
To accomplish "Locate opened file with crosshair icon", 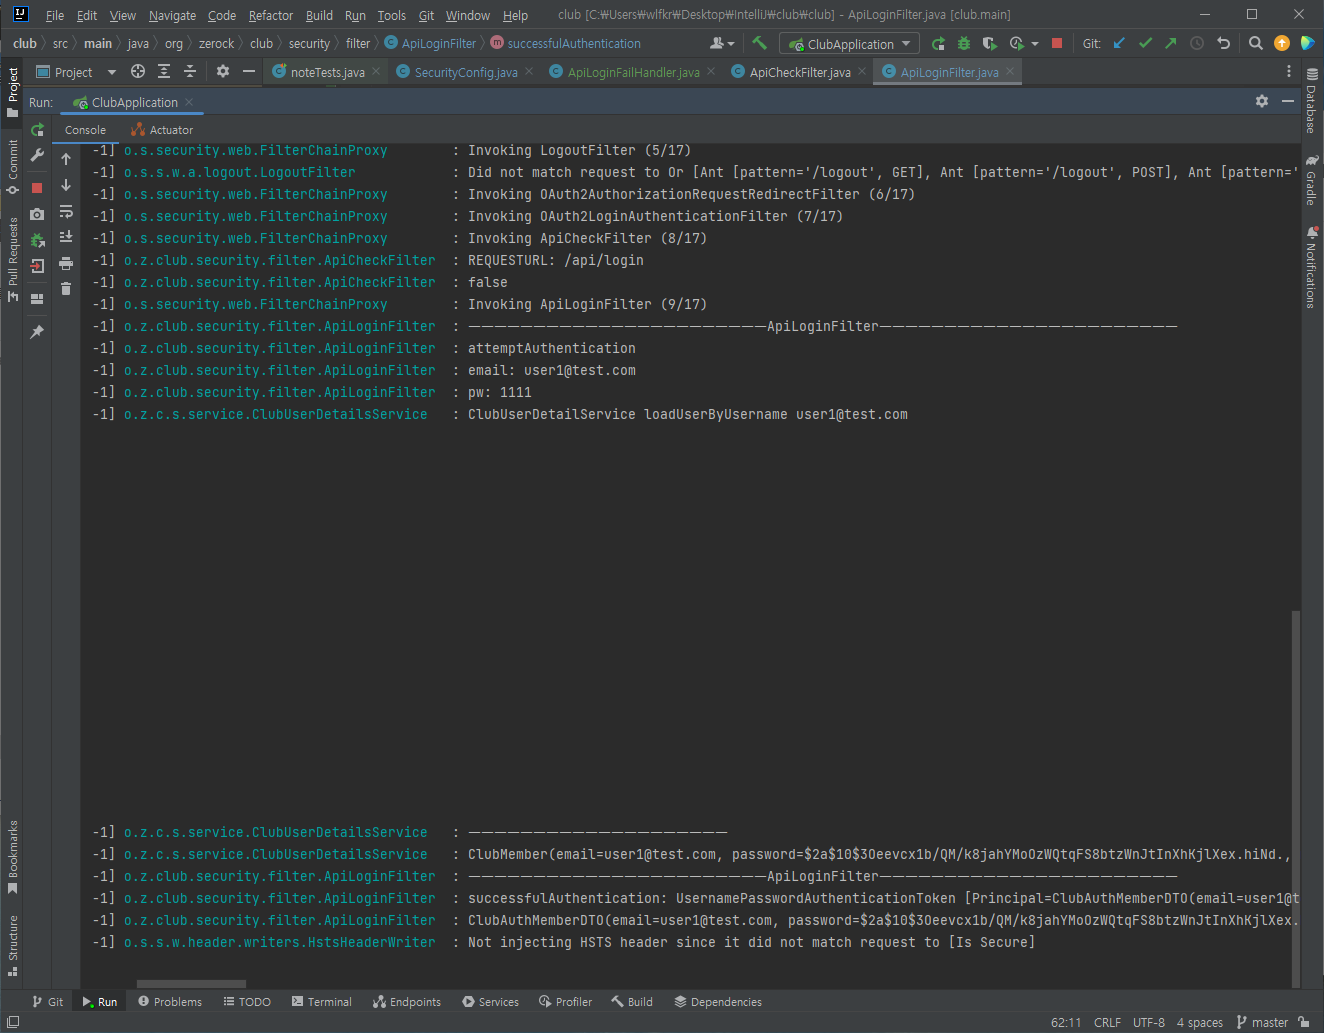I will point(138,71).
